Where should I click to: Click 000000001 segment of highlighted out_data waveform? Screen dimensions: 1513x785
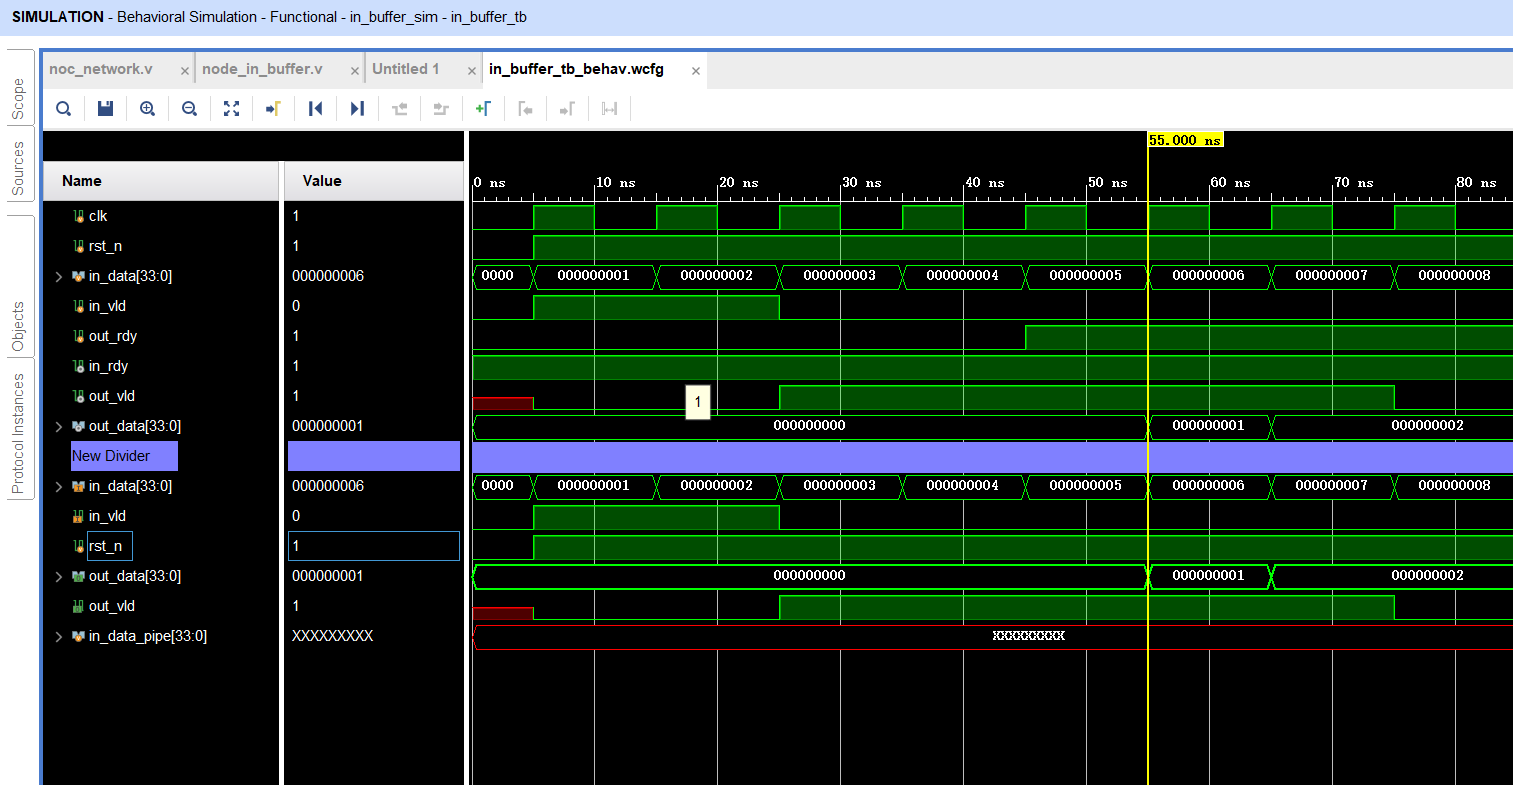tap(1209, 576)
